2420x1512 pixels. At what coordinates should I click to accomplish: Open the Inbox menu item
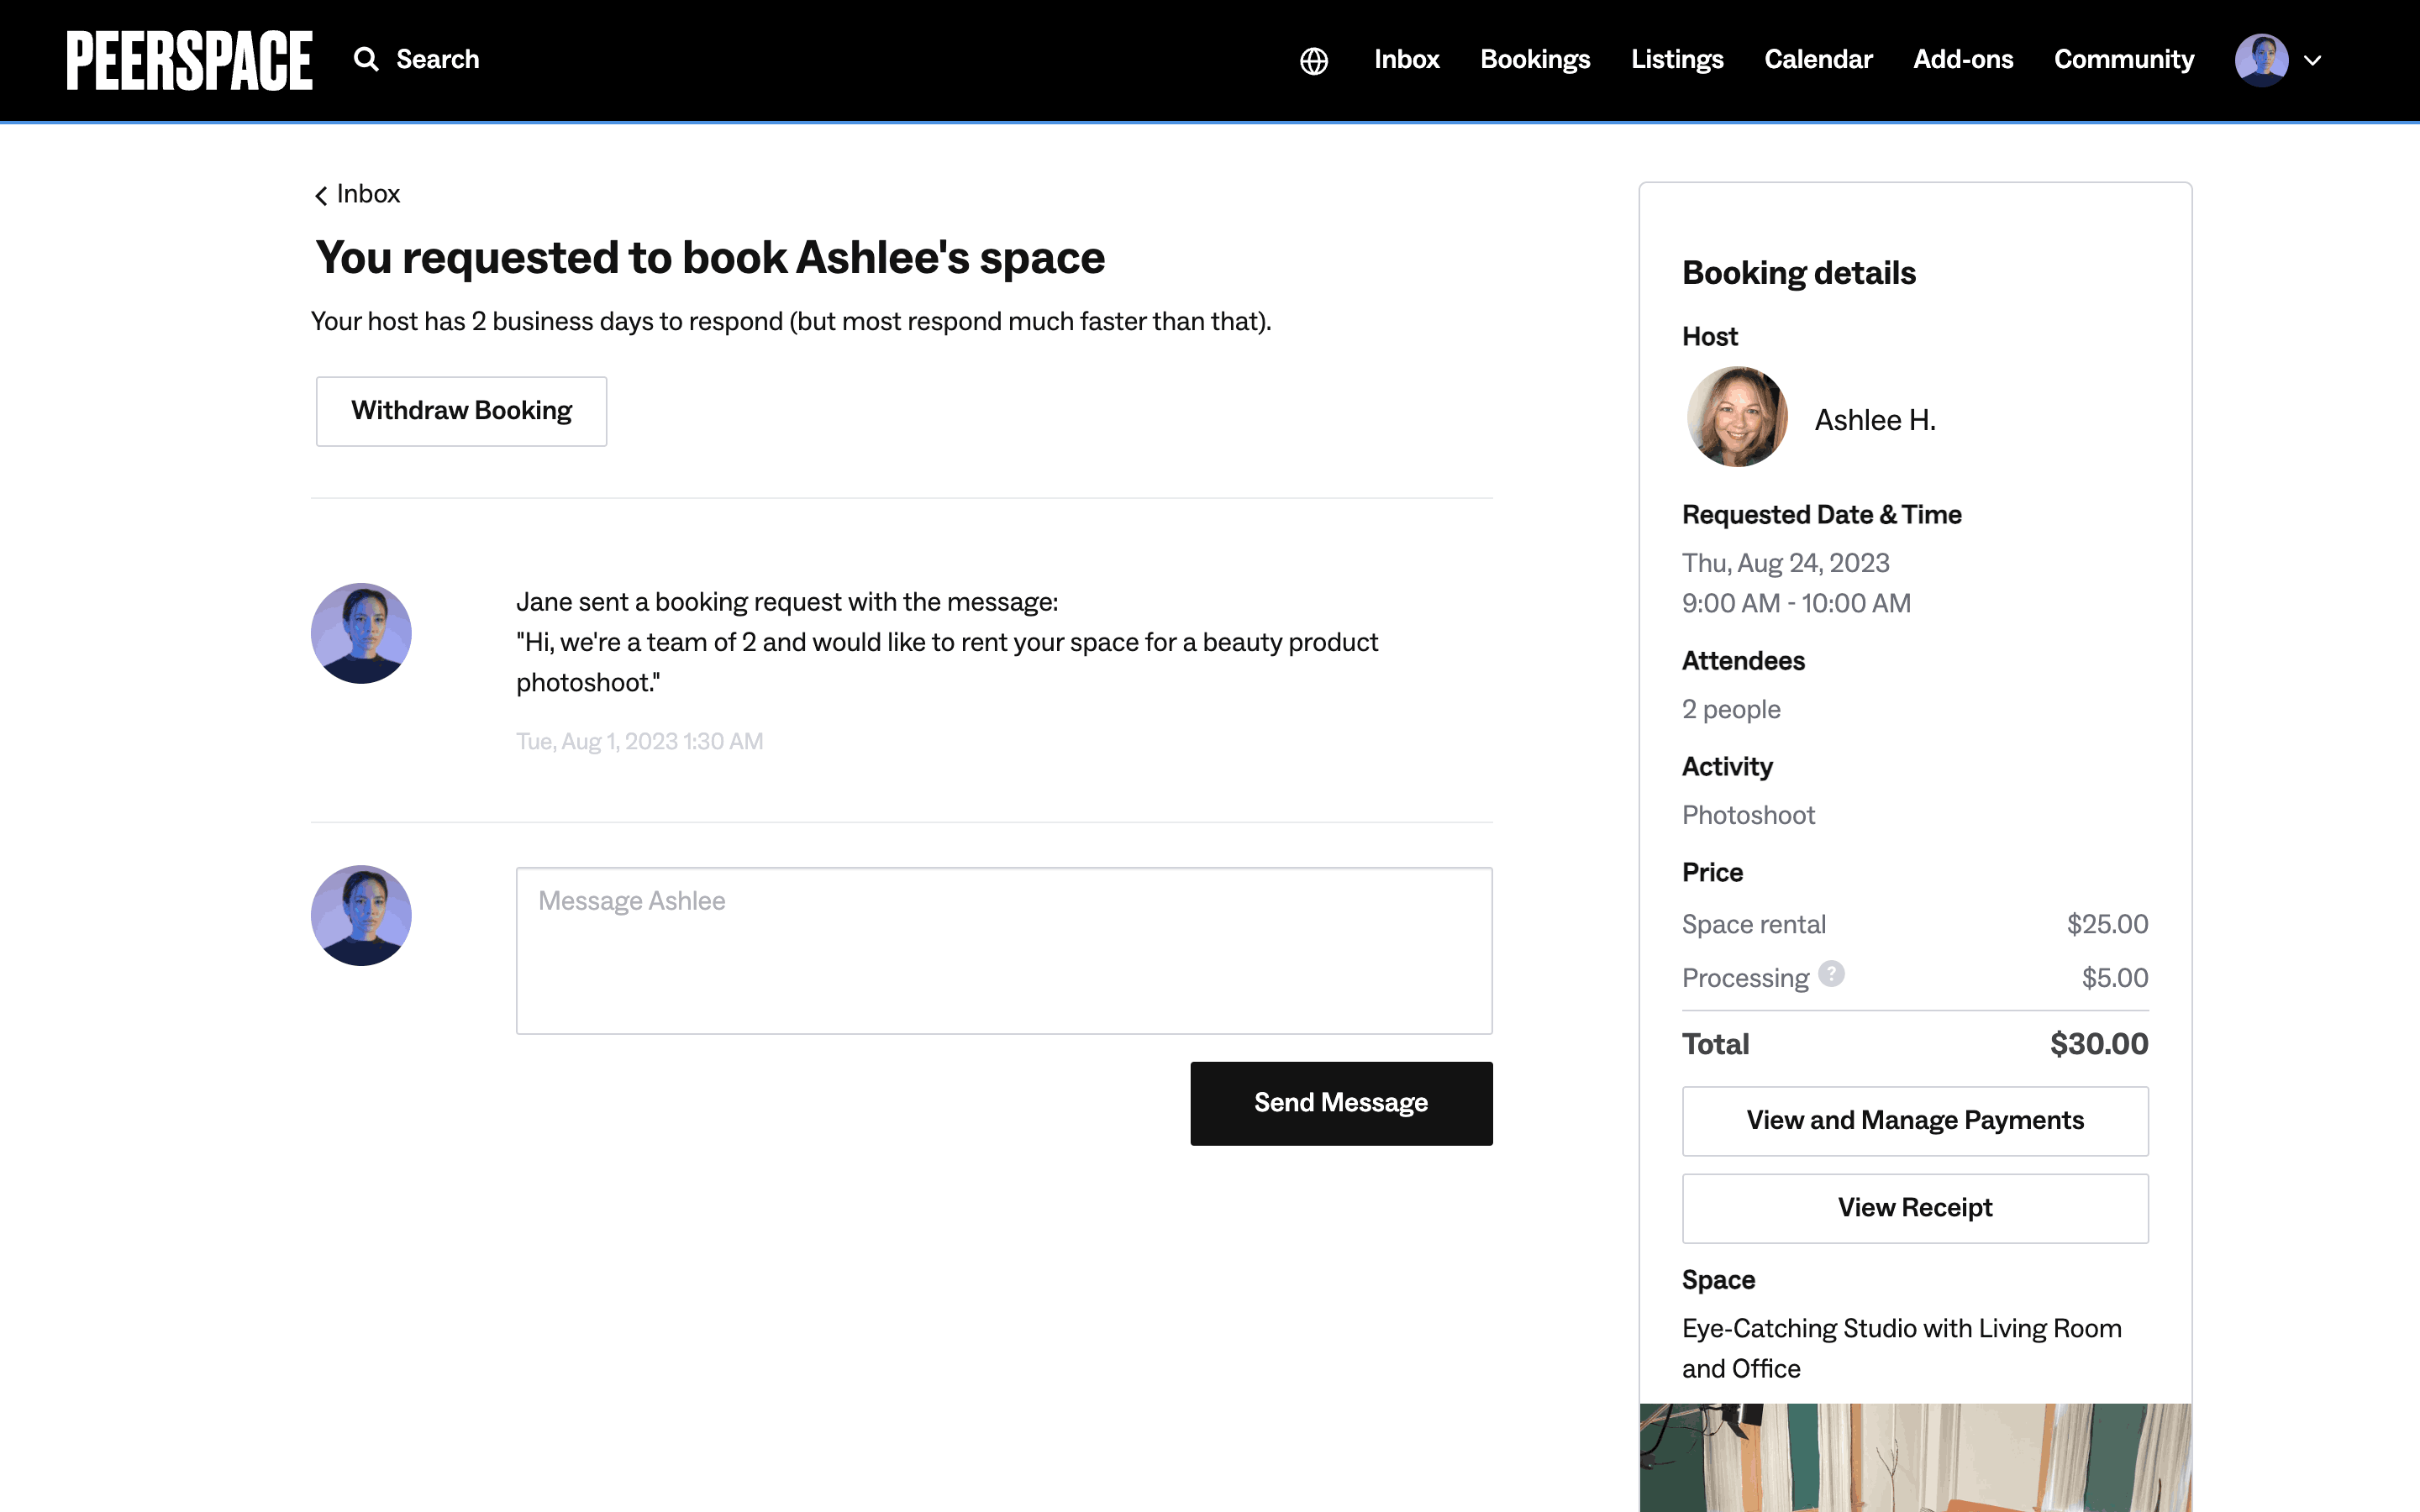pyautogui.click(x=1406, y=60)
